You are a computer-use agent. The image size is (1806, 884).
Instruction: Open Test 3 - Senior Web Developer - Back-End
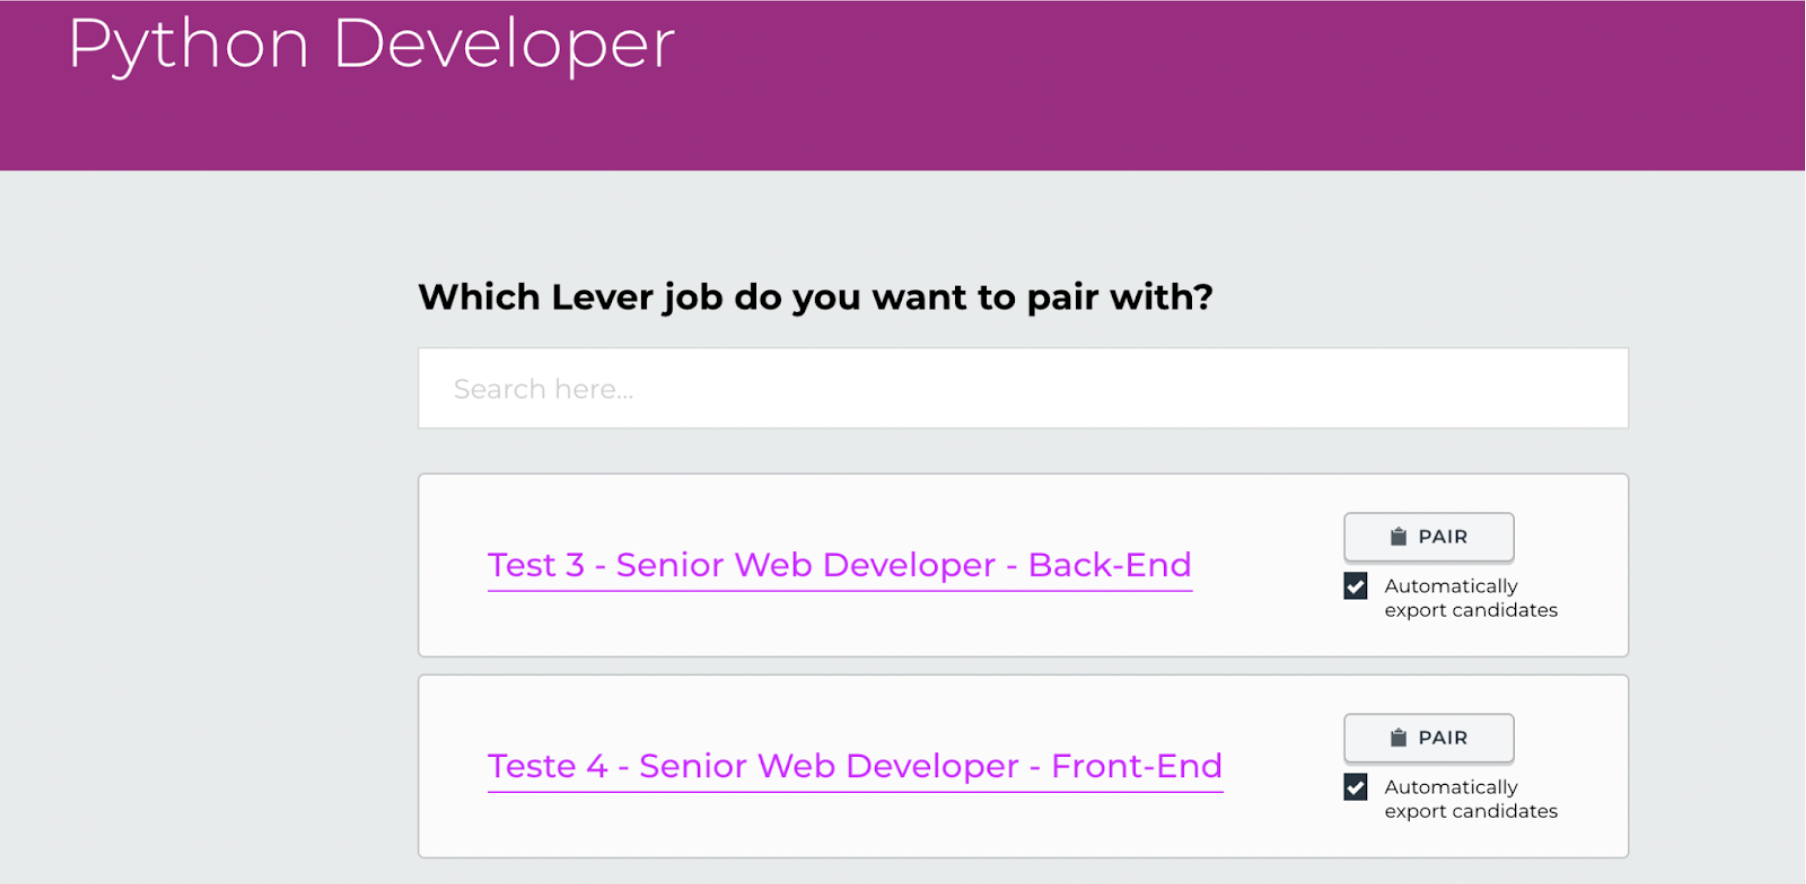pos(838,565)
